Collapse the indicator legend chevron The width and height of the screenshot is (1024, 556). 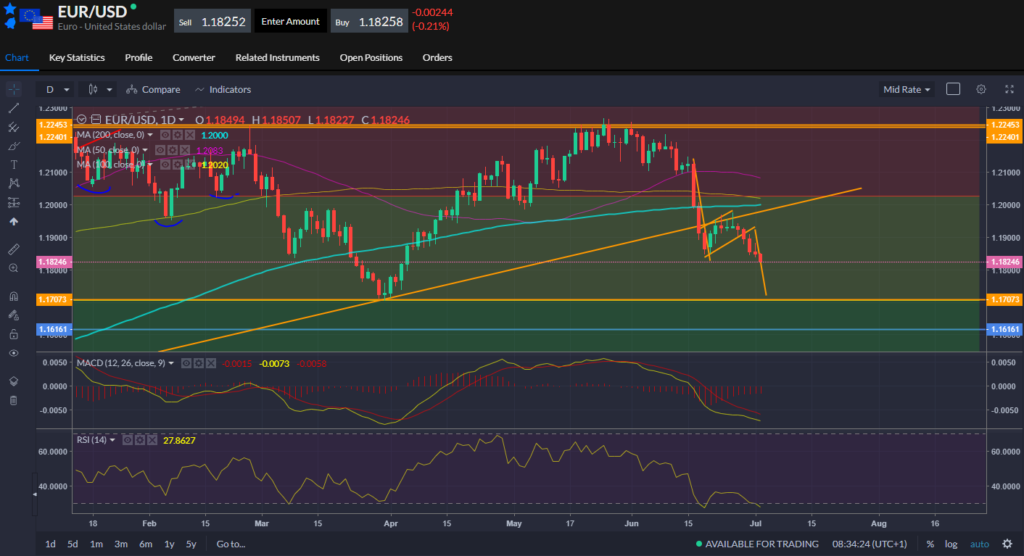(82, 120)
